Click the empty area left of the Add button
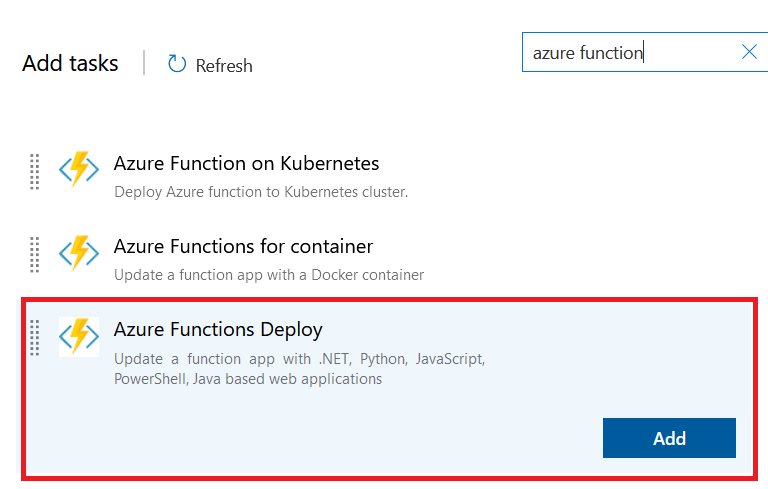This screenshot has height=489, width=768. point(350,438)
